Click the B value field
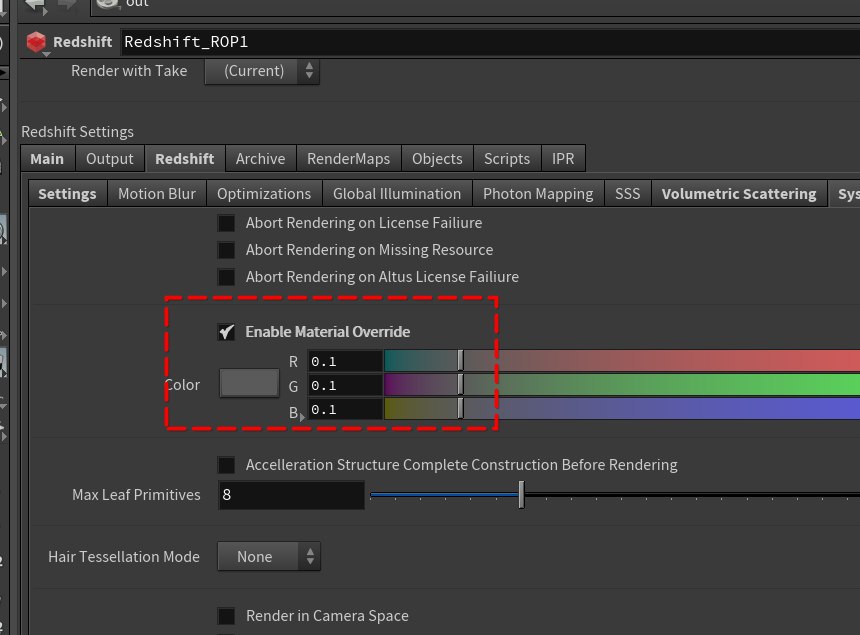This screenshot has height=635, width=860. [344, 410]
